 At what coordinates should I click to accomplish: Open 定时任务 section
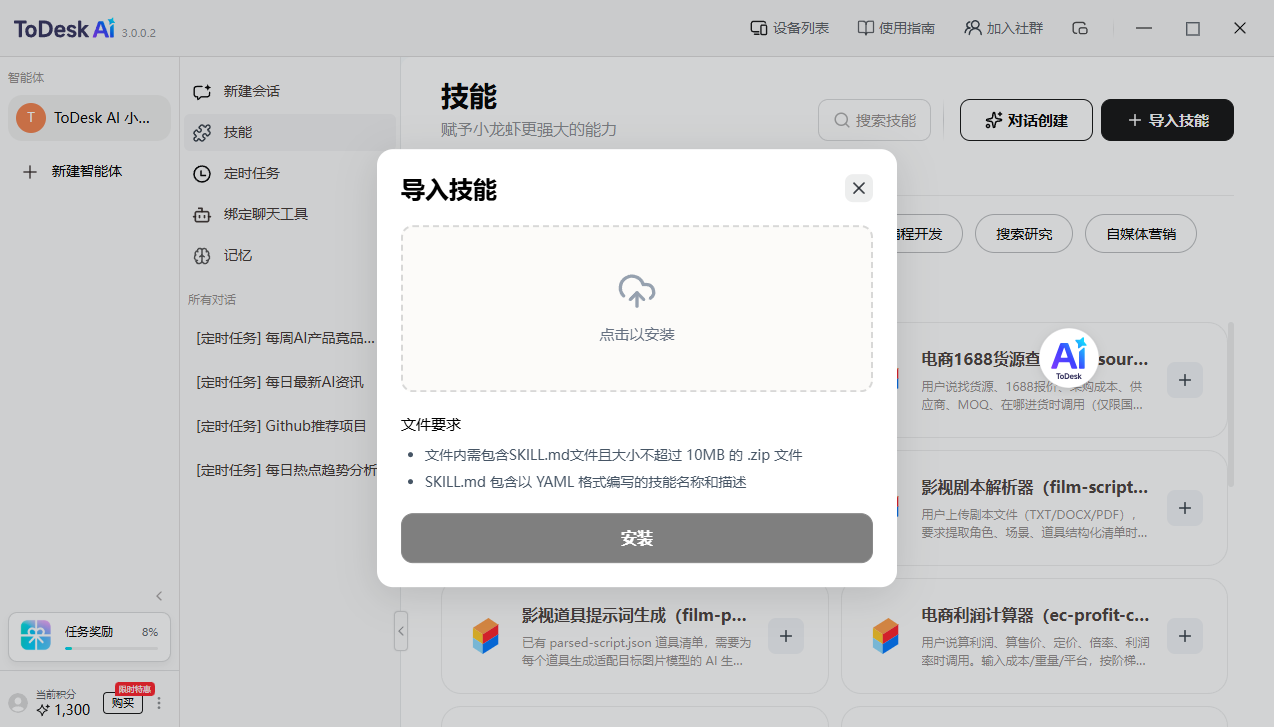[290, 173]
